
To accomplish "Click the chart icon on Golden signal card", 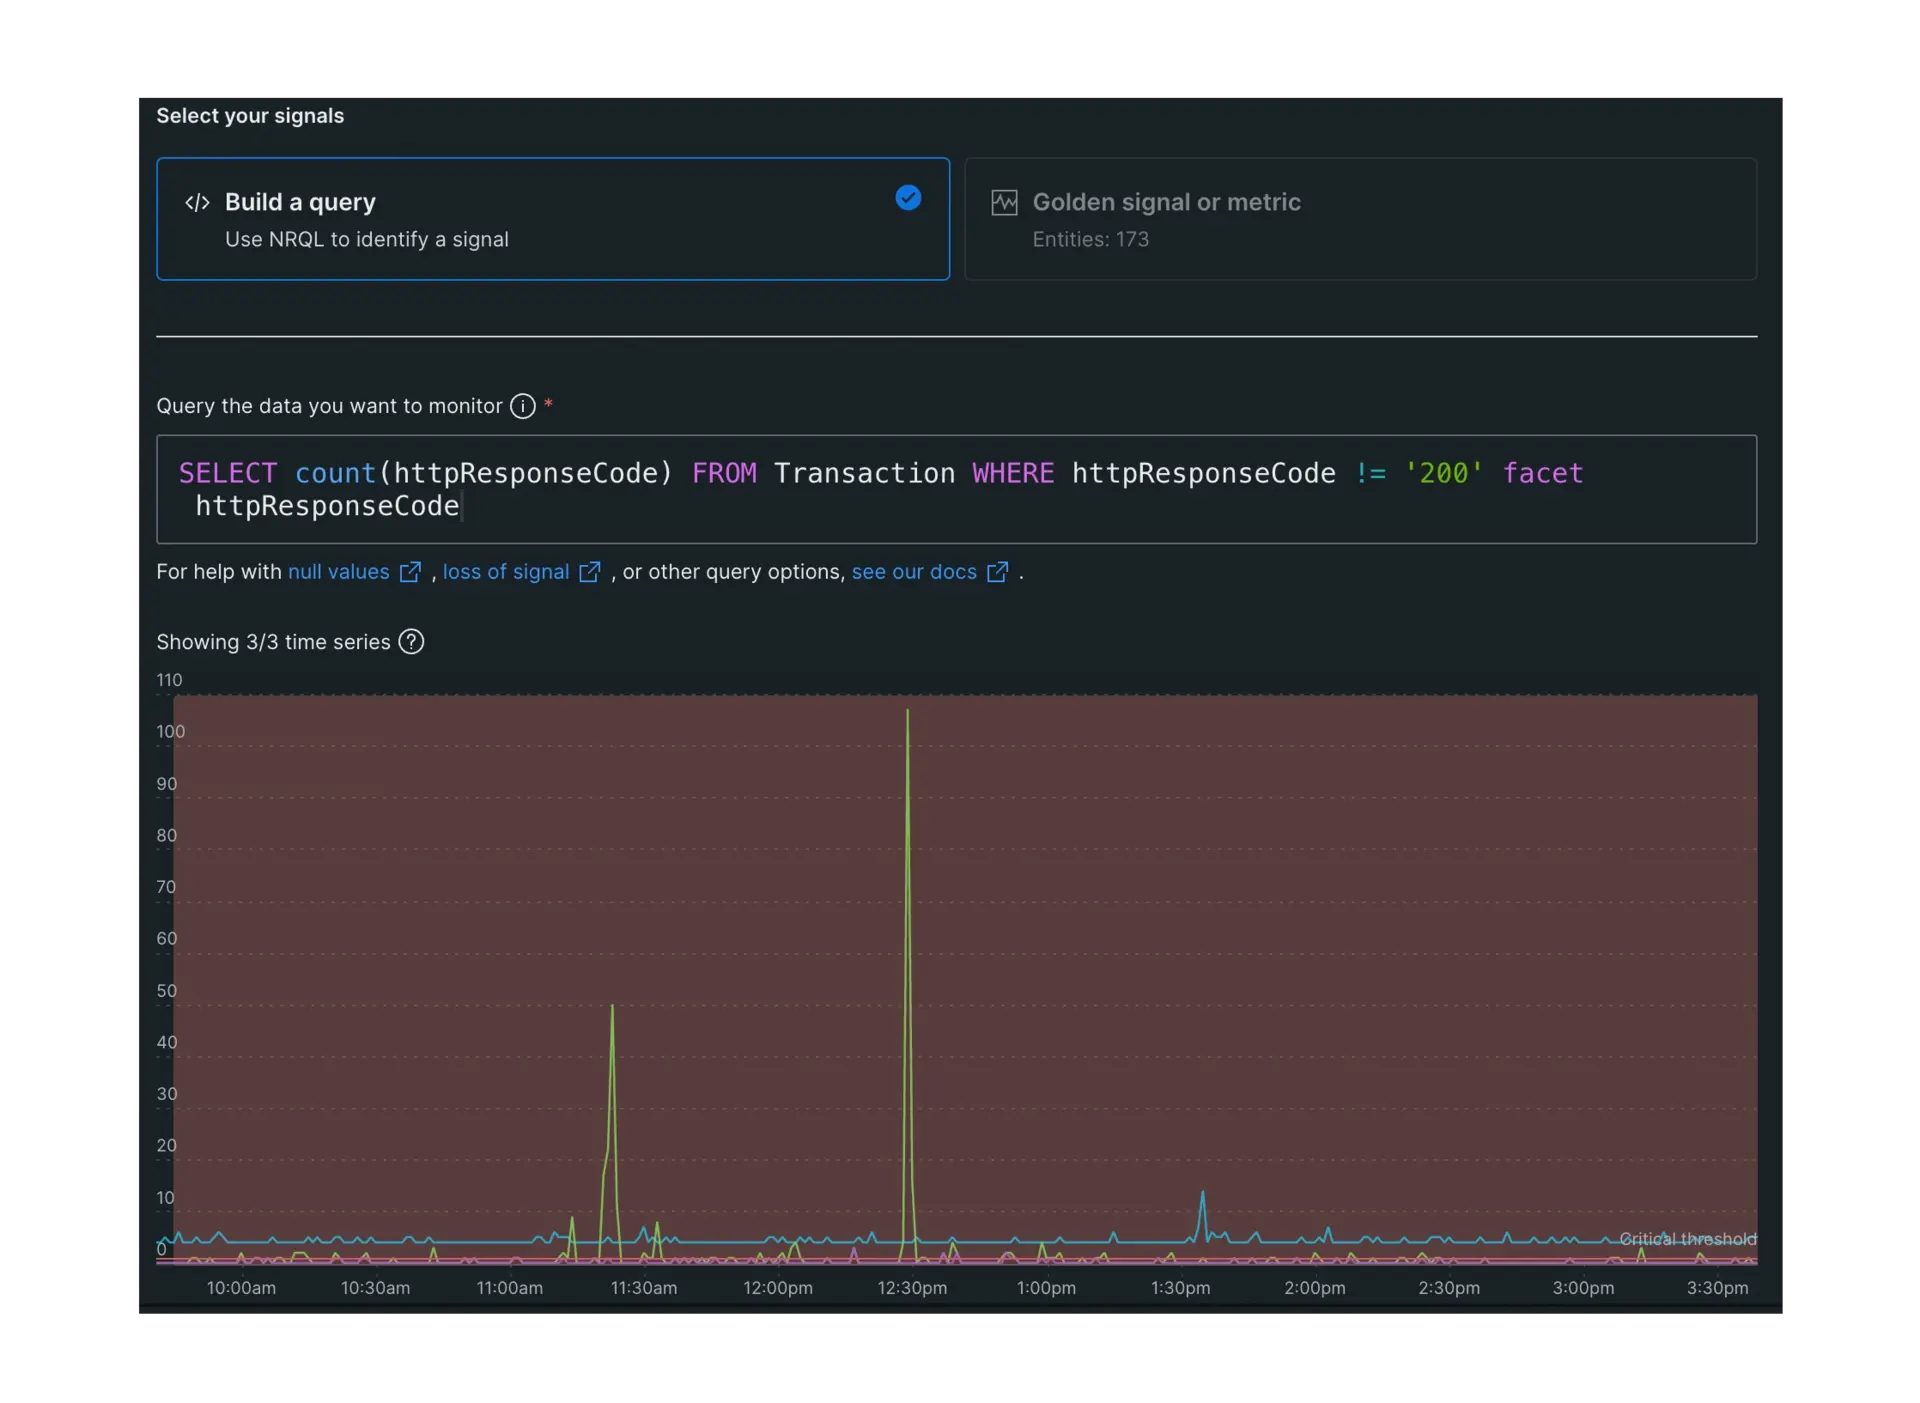I will click(x=1005, y=202).
